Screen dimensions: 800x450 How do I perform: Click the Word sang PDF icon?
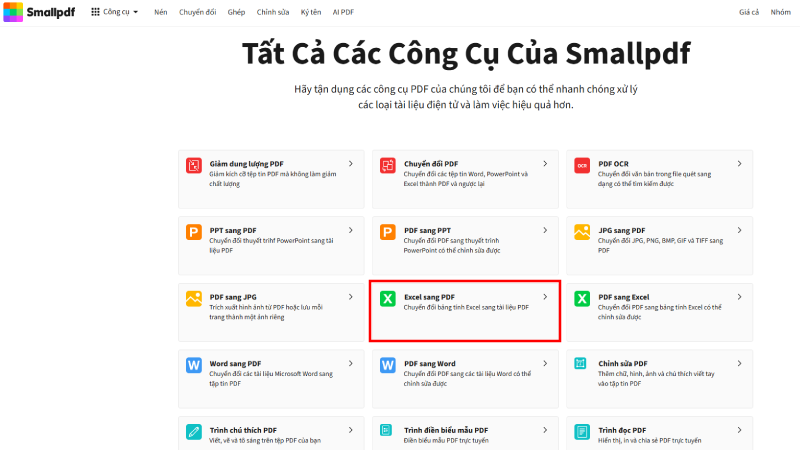click(x=194, y=365)
